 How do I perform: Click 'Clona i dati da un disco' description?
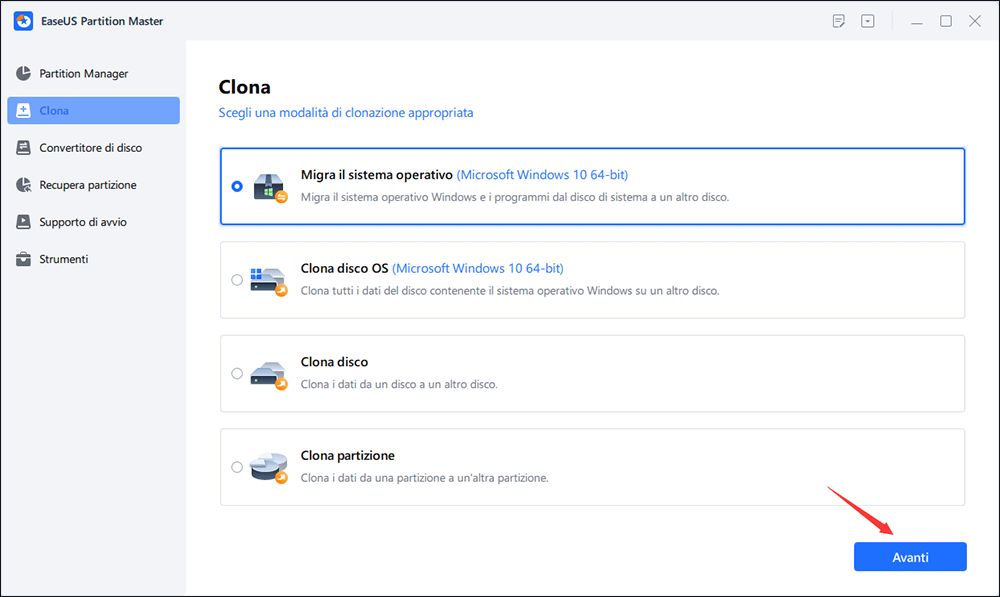coord(399,385)
